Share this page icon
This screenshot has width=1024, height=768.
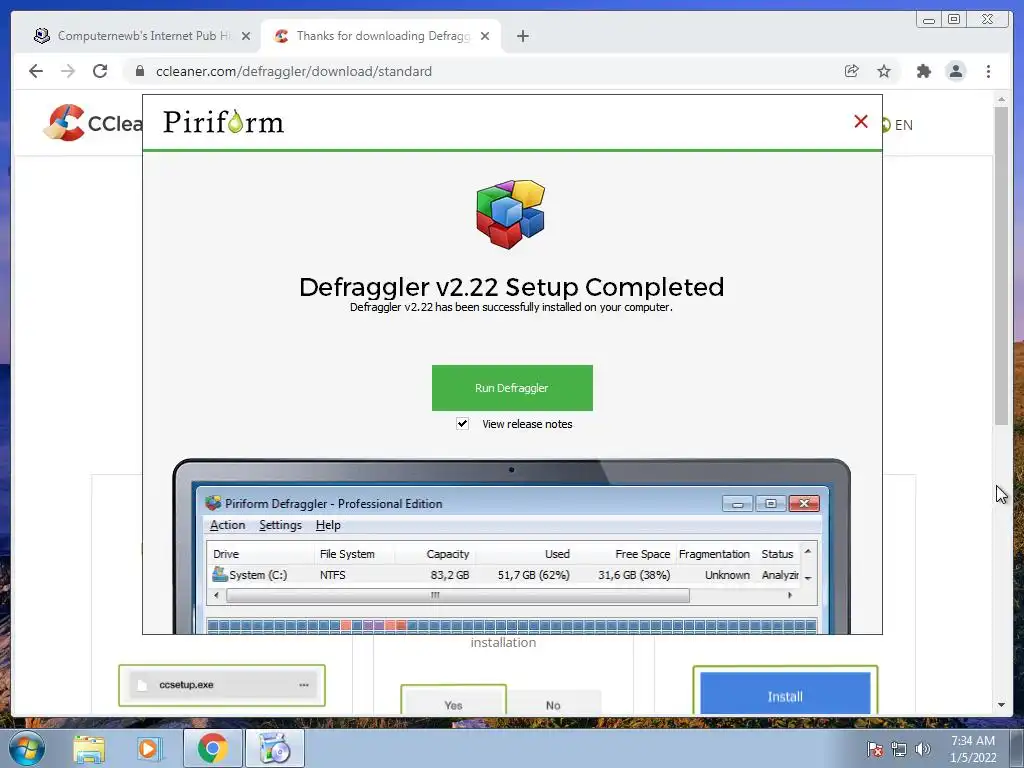[852, 71]
